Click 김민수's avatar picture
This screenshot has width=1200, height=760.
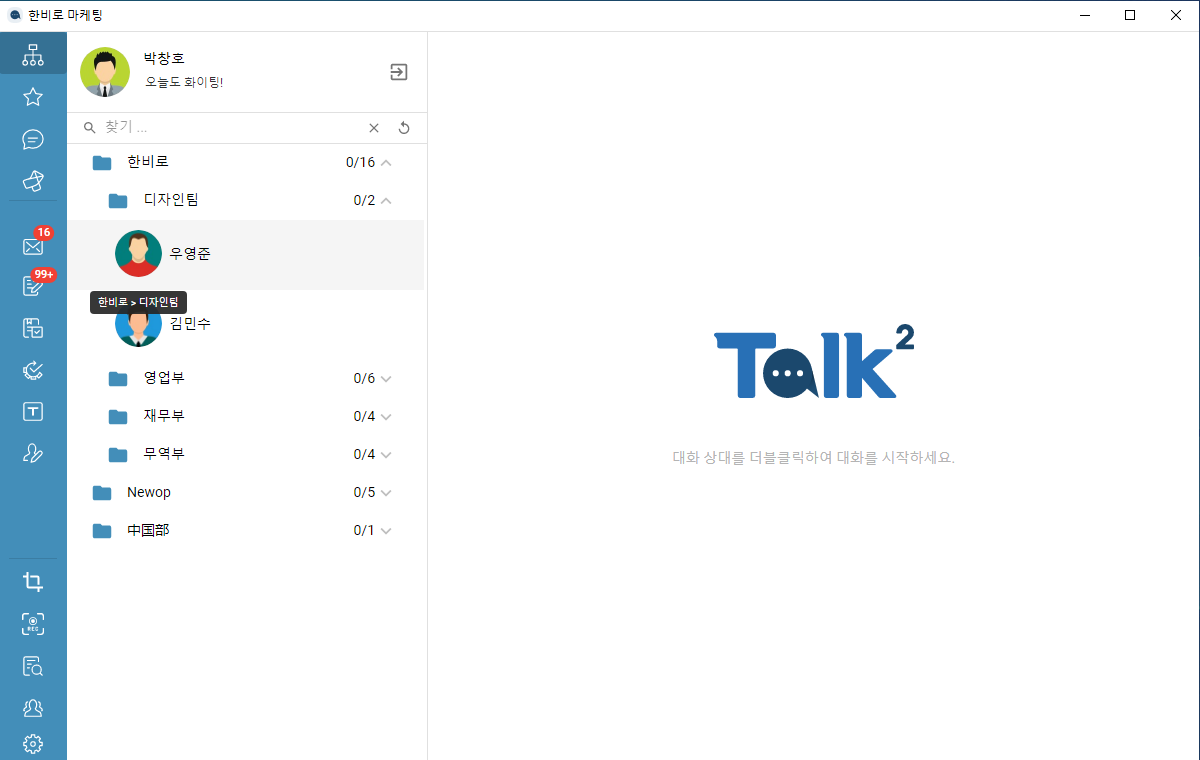coord(138,324)
